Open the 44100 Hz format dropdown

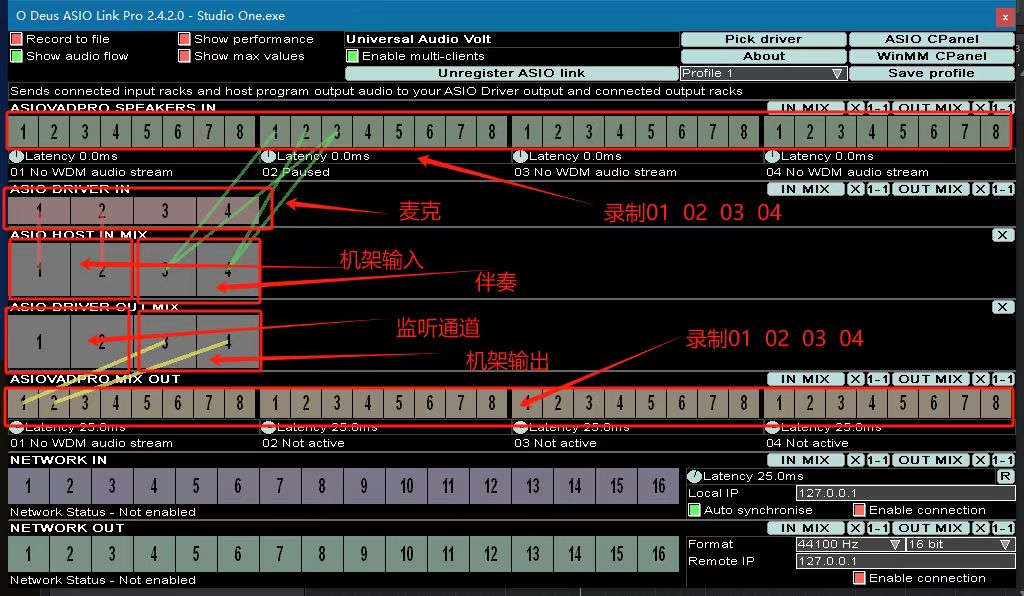pos(849,544)
